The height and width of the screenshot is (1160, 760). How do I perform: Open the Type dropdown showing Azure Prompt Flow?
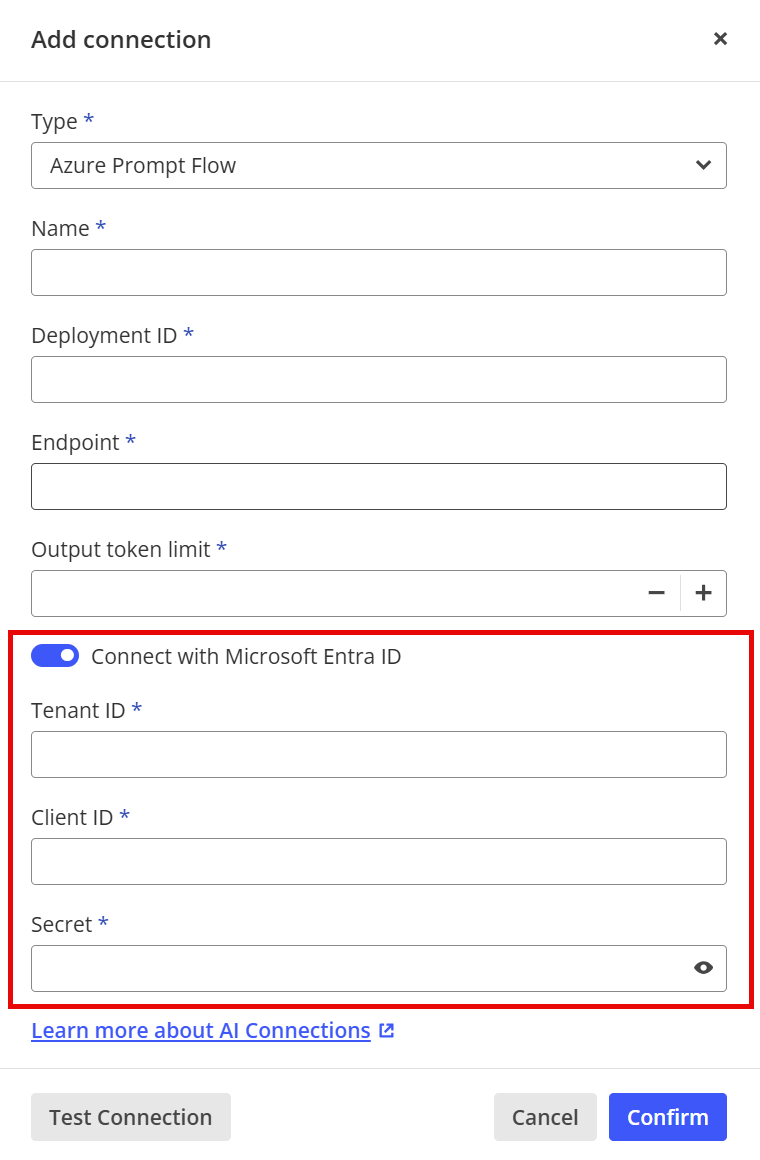coord(378,166)
